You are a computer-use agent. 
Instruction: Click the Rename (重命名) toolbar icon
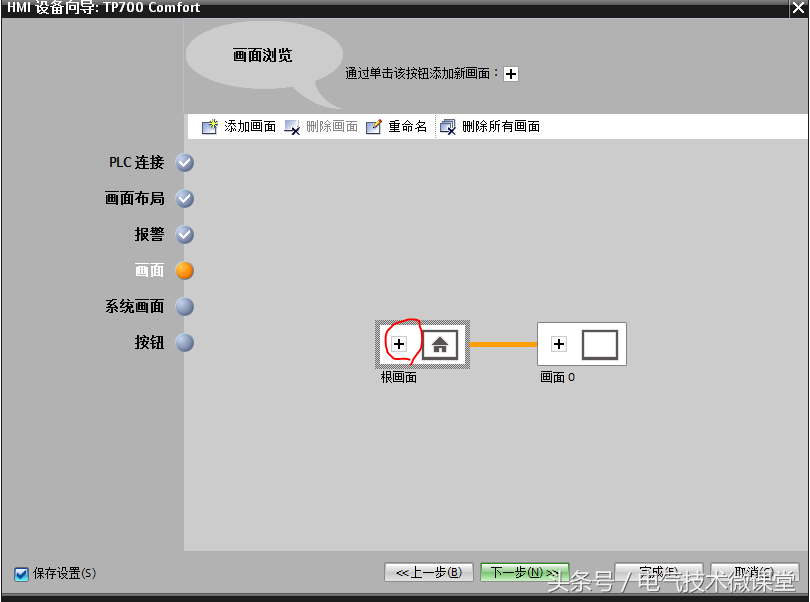click(373, 127)
